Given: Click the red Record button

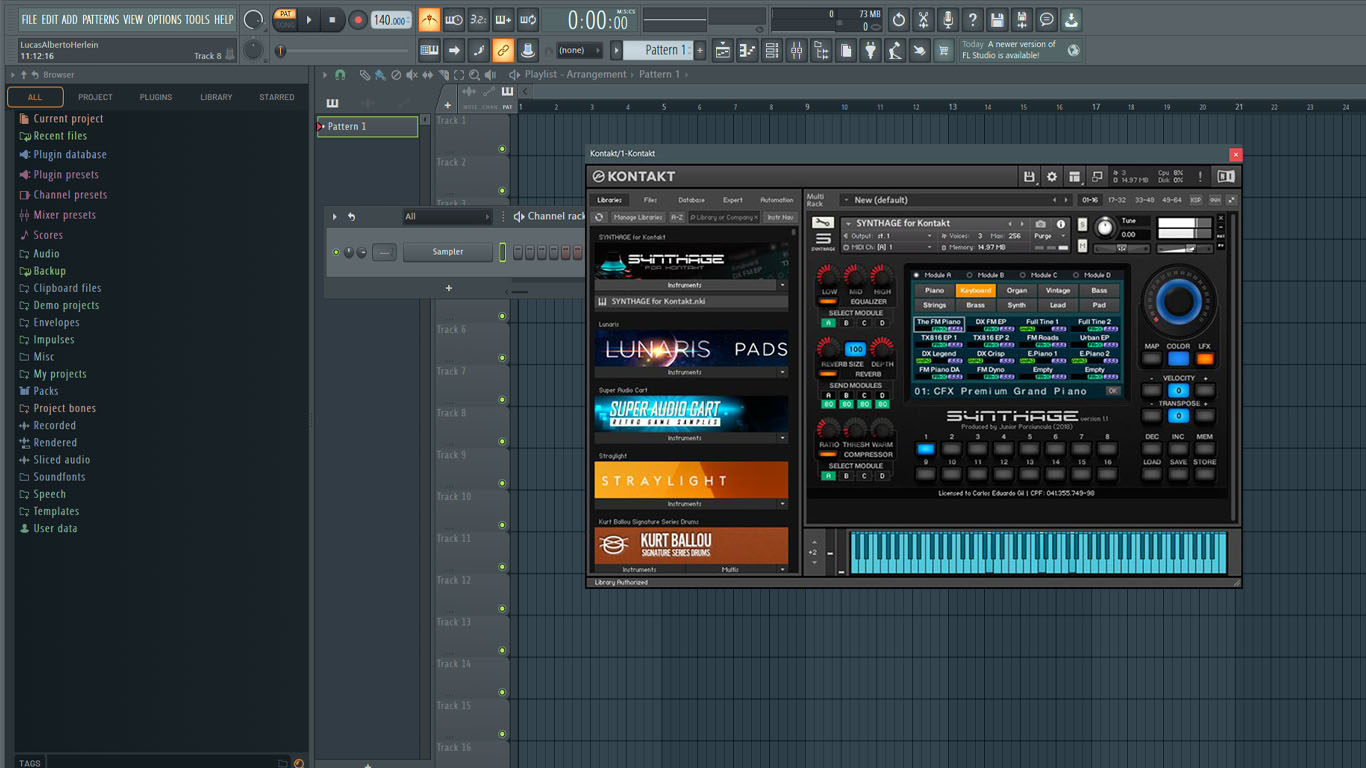Looking at the screenshot, I should [x=357, y=19].
